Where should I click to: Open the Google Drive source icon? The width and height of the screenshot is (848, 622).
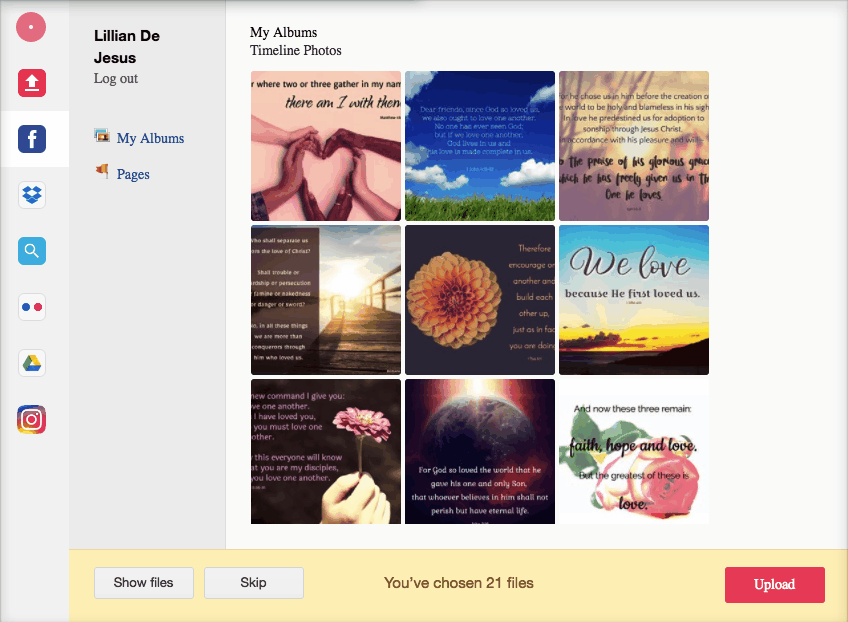[x=32, y=363]
